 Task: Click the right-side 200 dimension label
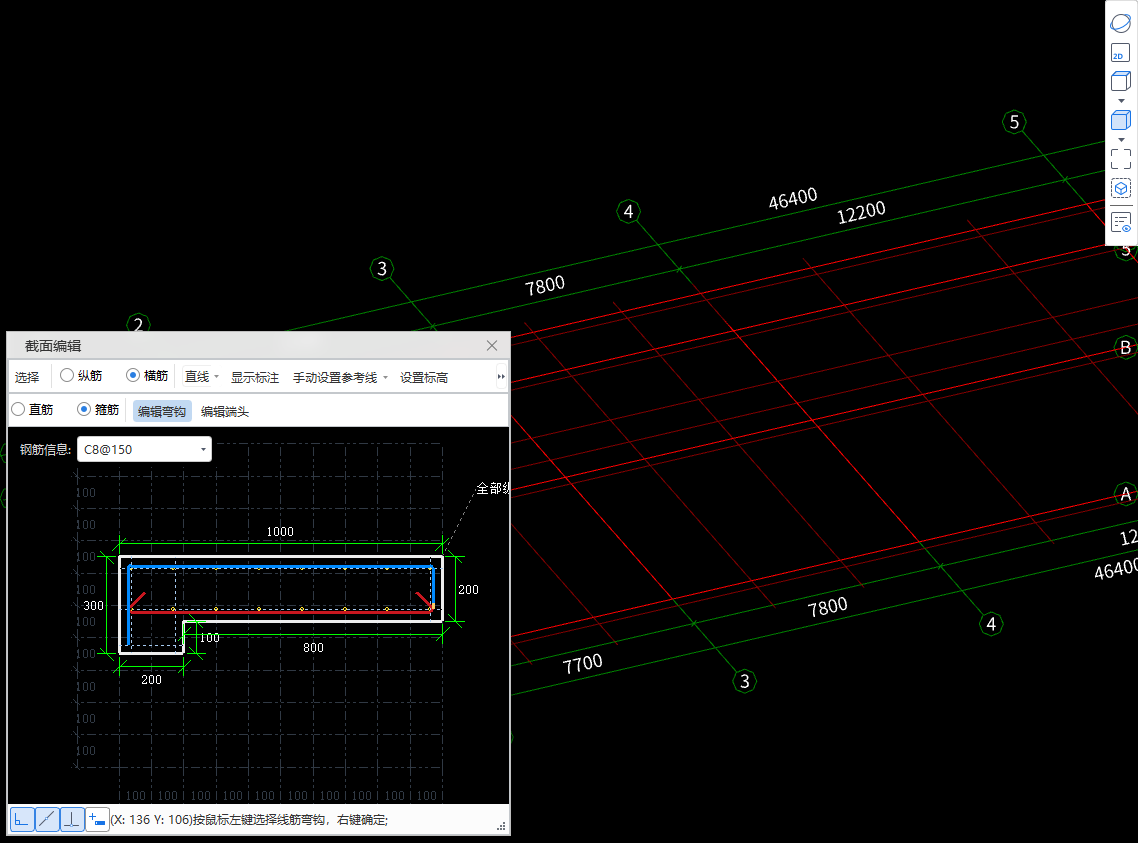[x=468, y=589]
